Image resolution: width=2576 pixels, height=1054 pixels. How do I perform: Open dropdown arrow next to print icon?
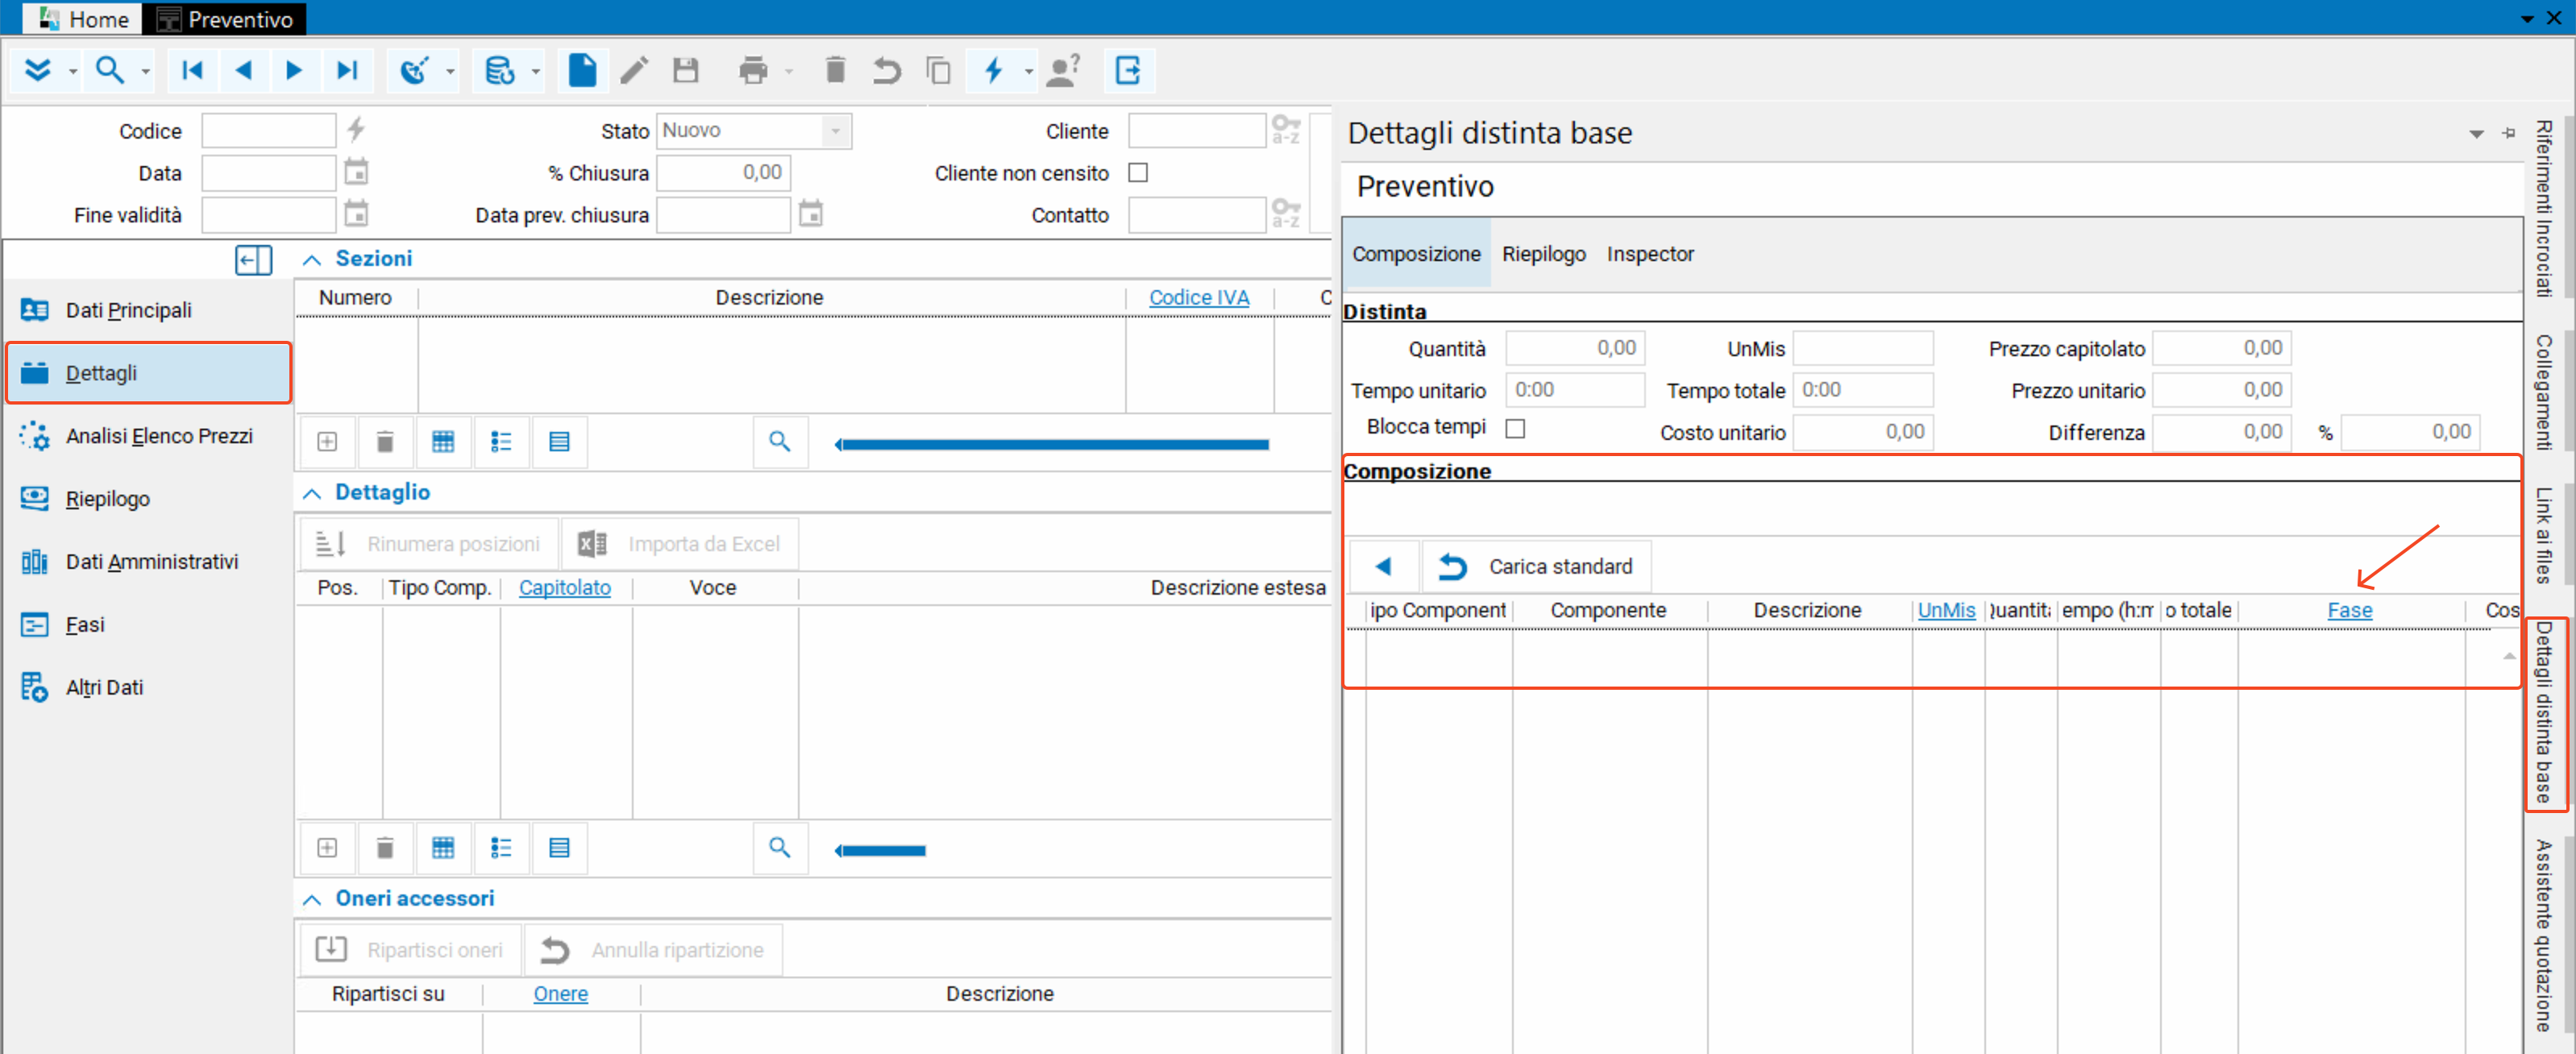[789, 71]
